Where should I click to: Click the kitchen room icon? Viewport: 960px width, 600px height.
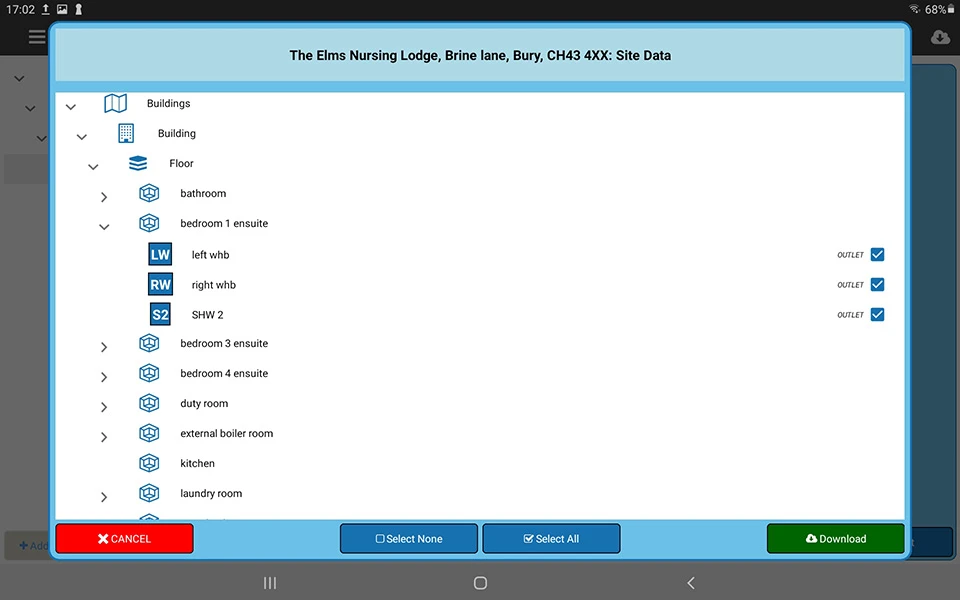pos(149,463)
